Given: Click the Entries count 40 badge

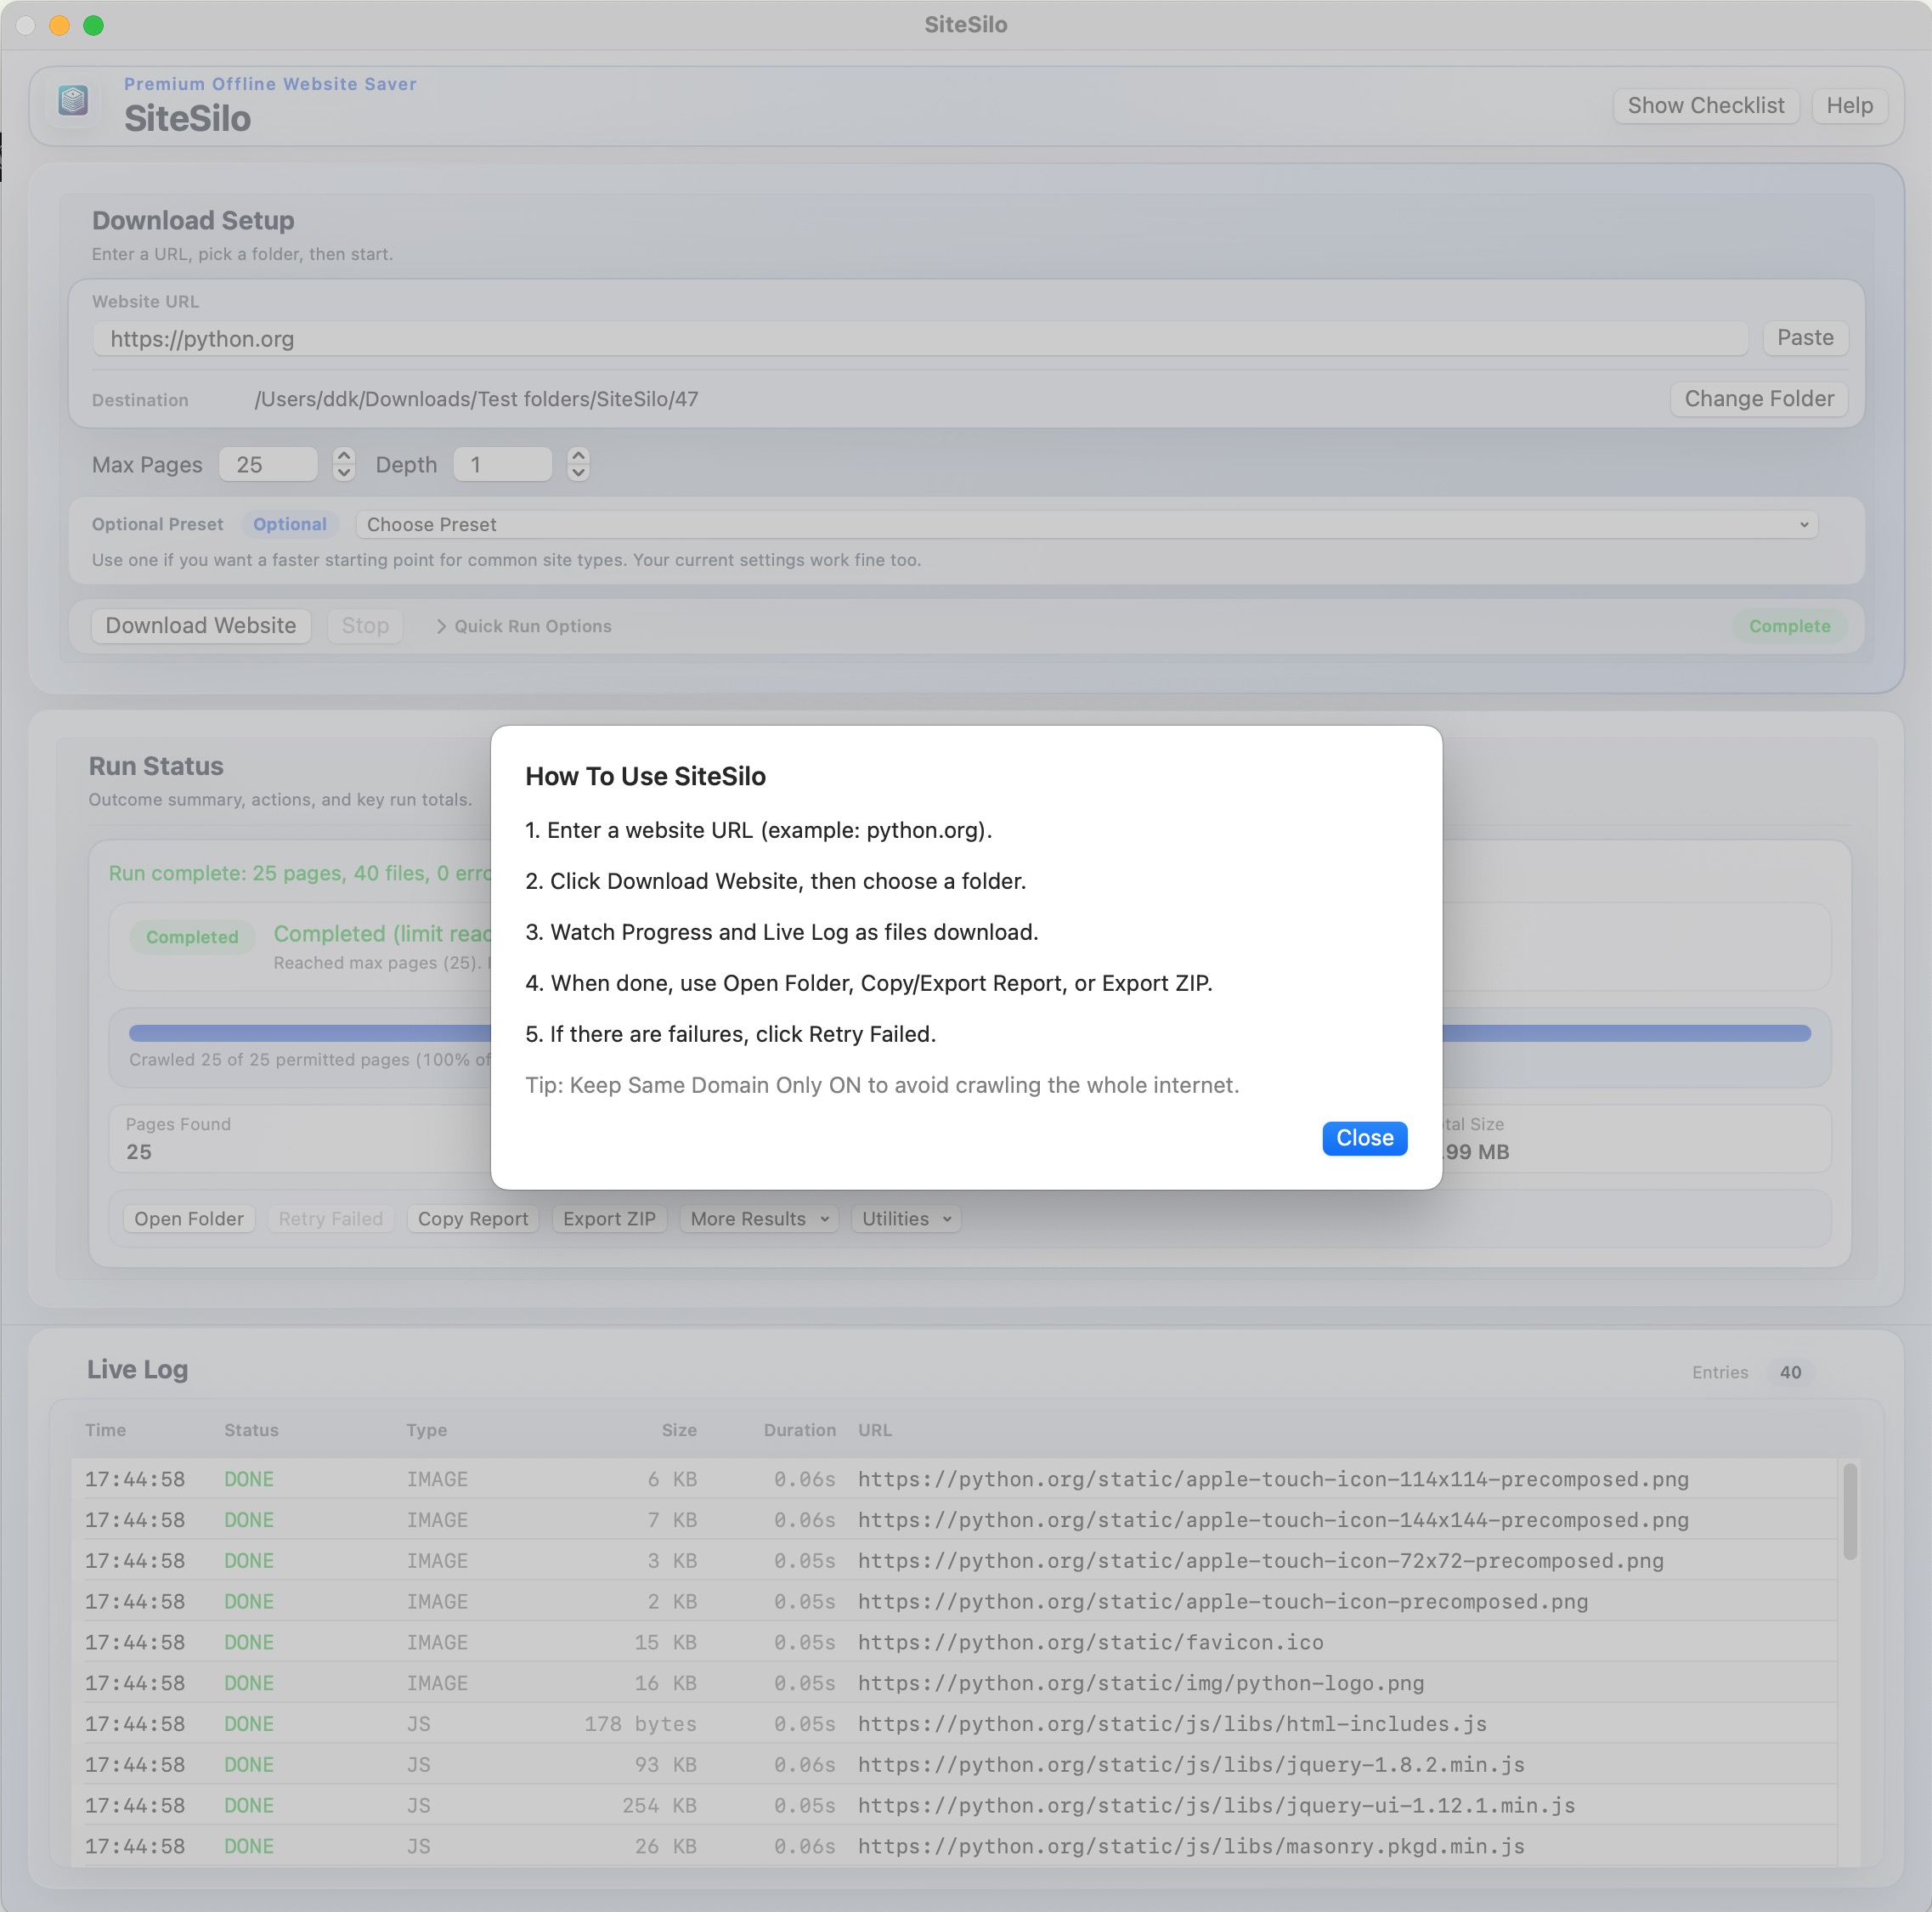Looking at the screenshot, I should click(1790, 1373).
